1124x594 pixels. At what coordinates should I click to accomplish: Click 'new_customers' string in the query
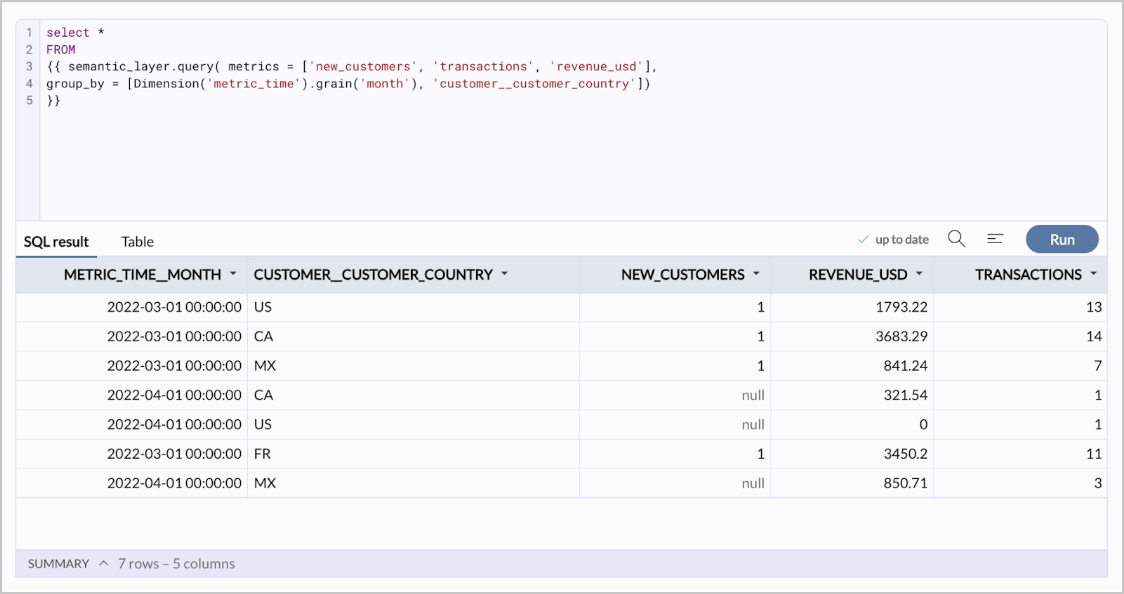tap(363, 67)
